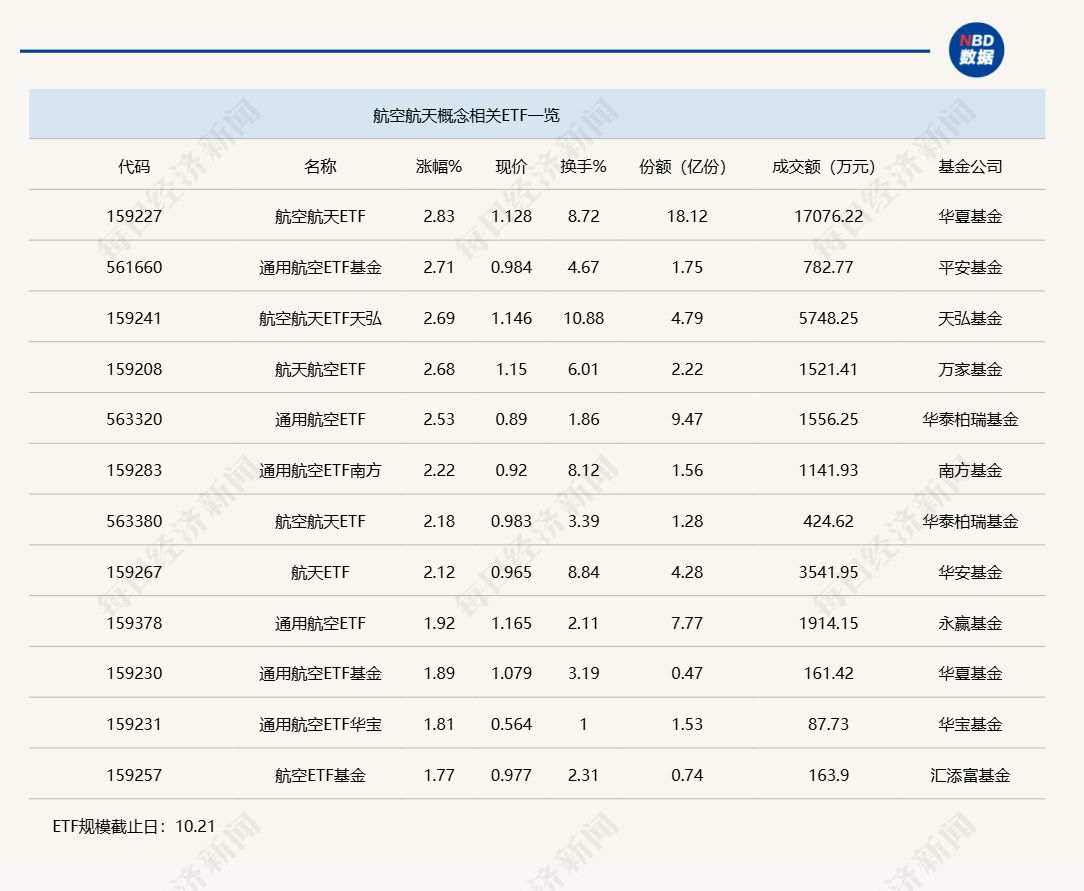Image resolution: width=1084 pixels, height=891 pixels.
Task: Click fund company 汇添富基金
Action: (x=970, y=776)
